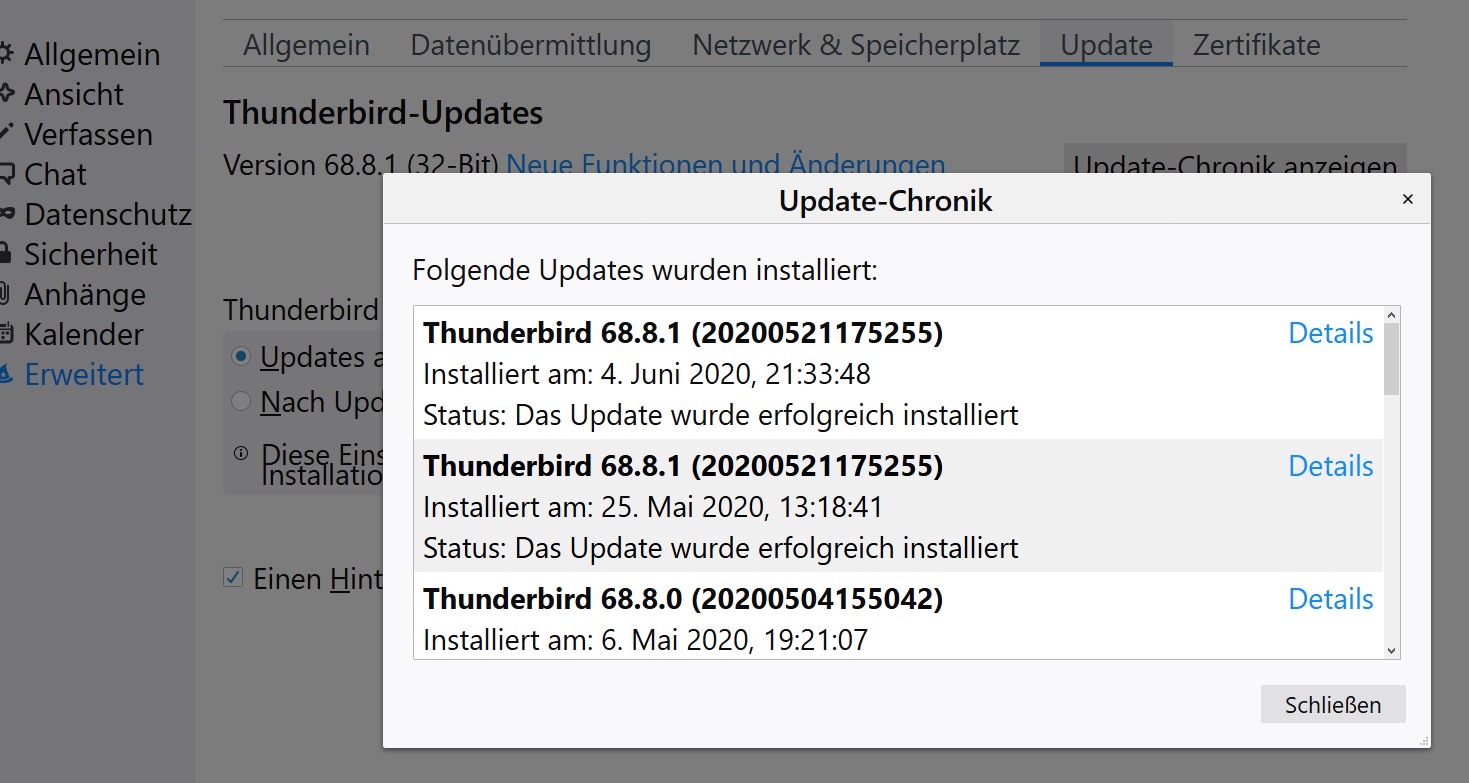
Task: Go to the Chat settings category
Action: 55,174
